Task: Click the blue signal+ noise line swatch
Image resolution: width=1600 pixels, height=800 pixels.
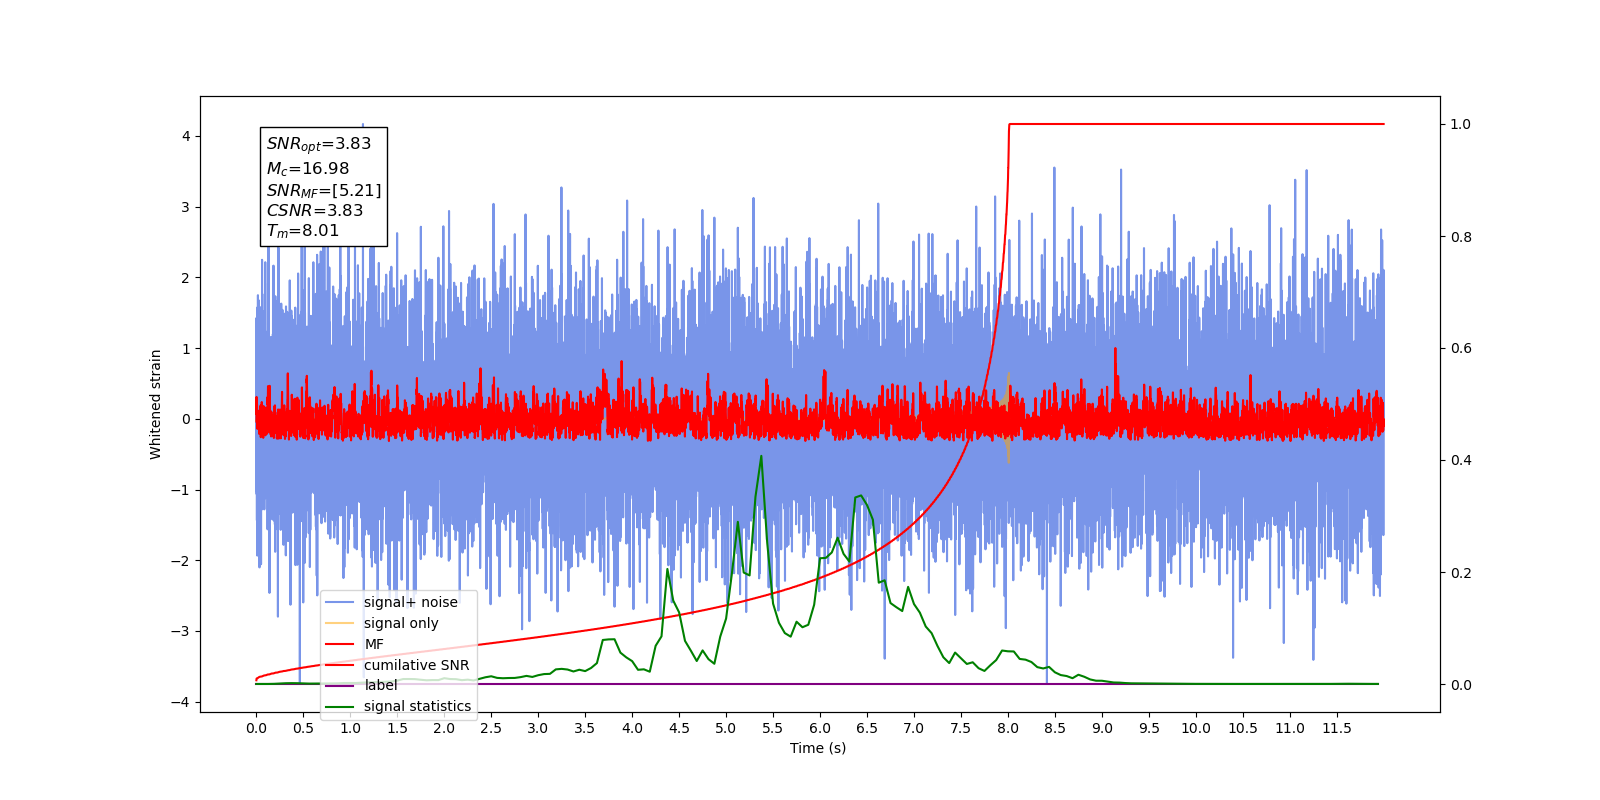Action: pyautogui.click(x=340, y=602)
